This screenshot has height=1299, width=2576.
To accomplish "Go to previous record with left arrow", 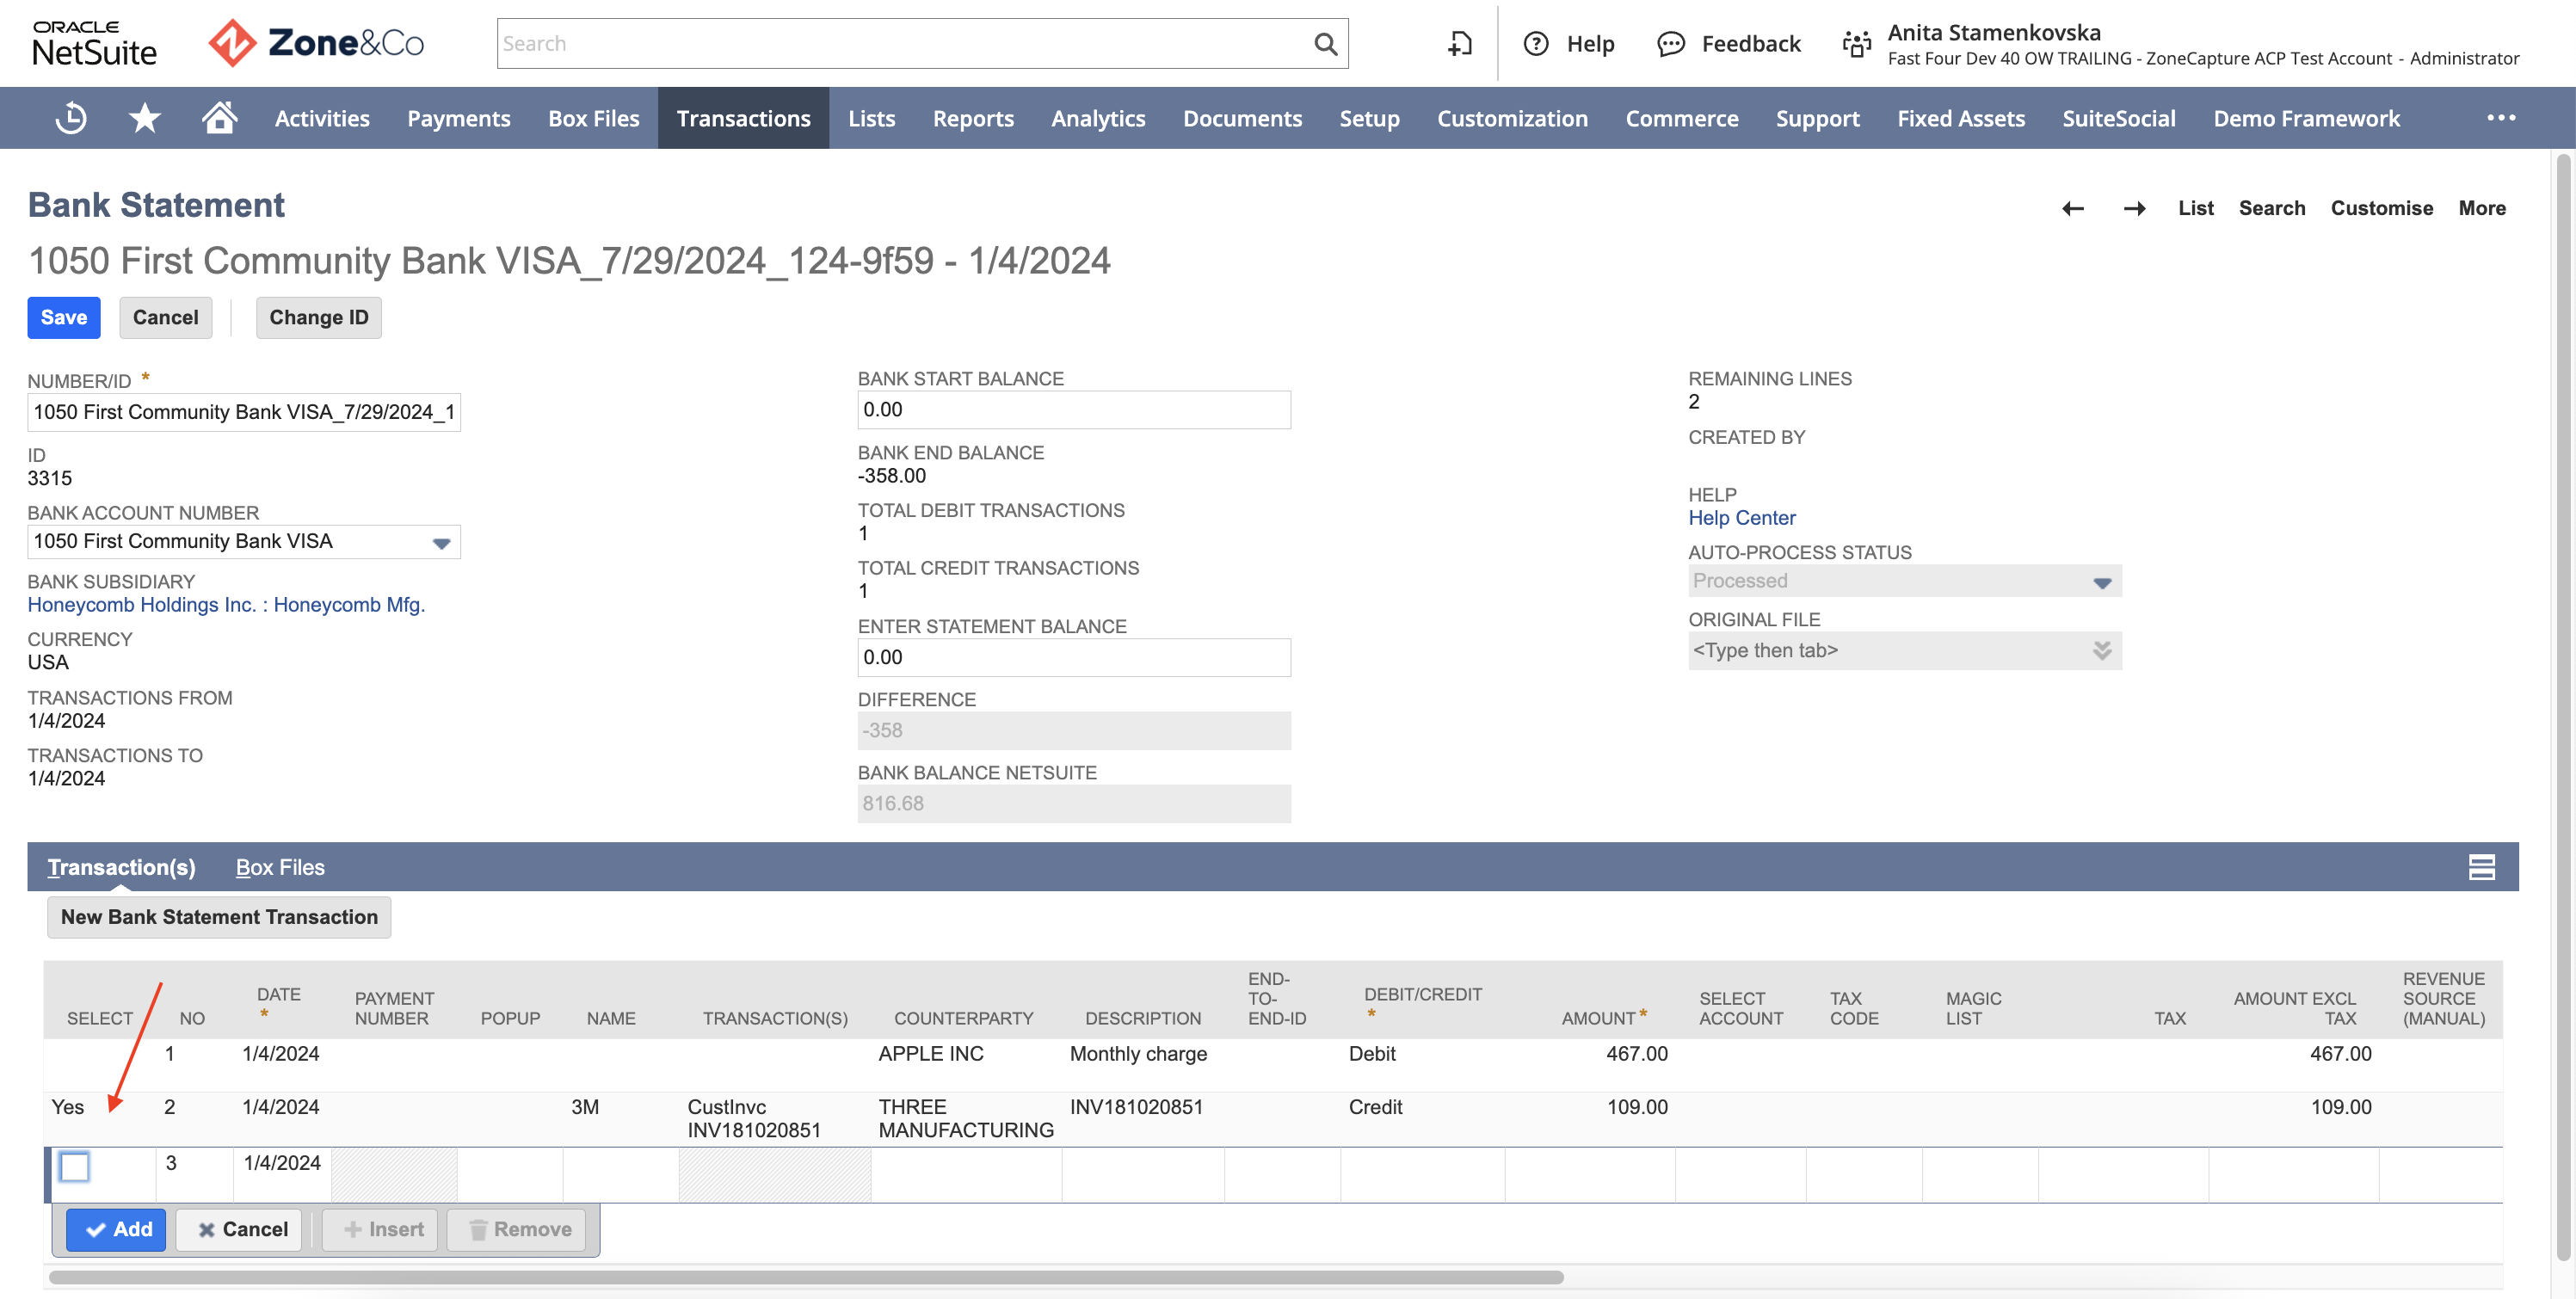I will (x=2072, y=208).
